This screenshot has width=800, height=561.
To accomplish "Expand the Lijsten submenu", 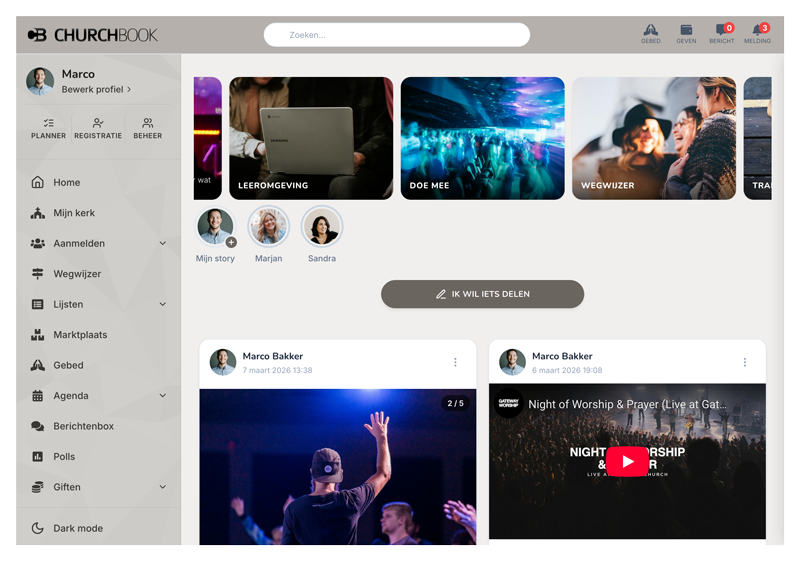I will pos(163,304).
